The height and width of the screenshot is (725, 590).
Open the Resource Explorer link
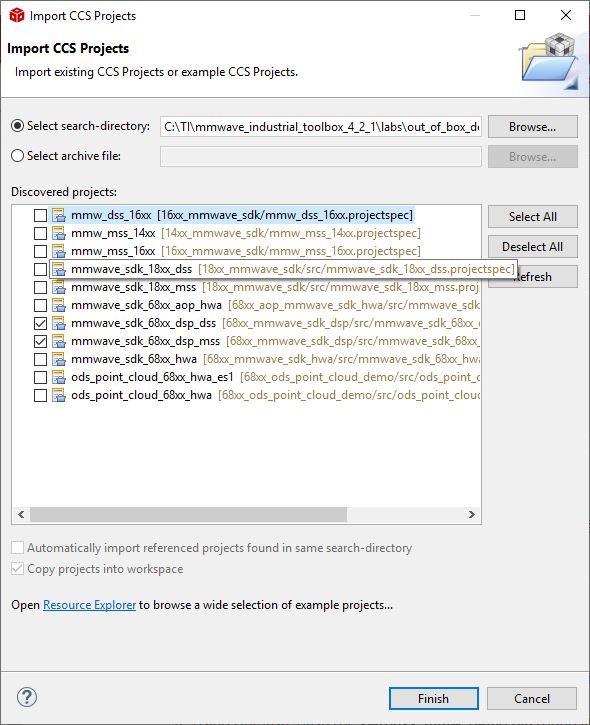89,605
